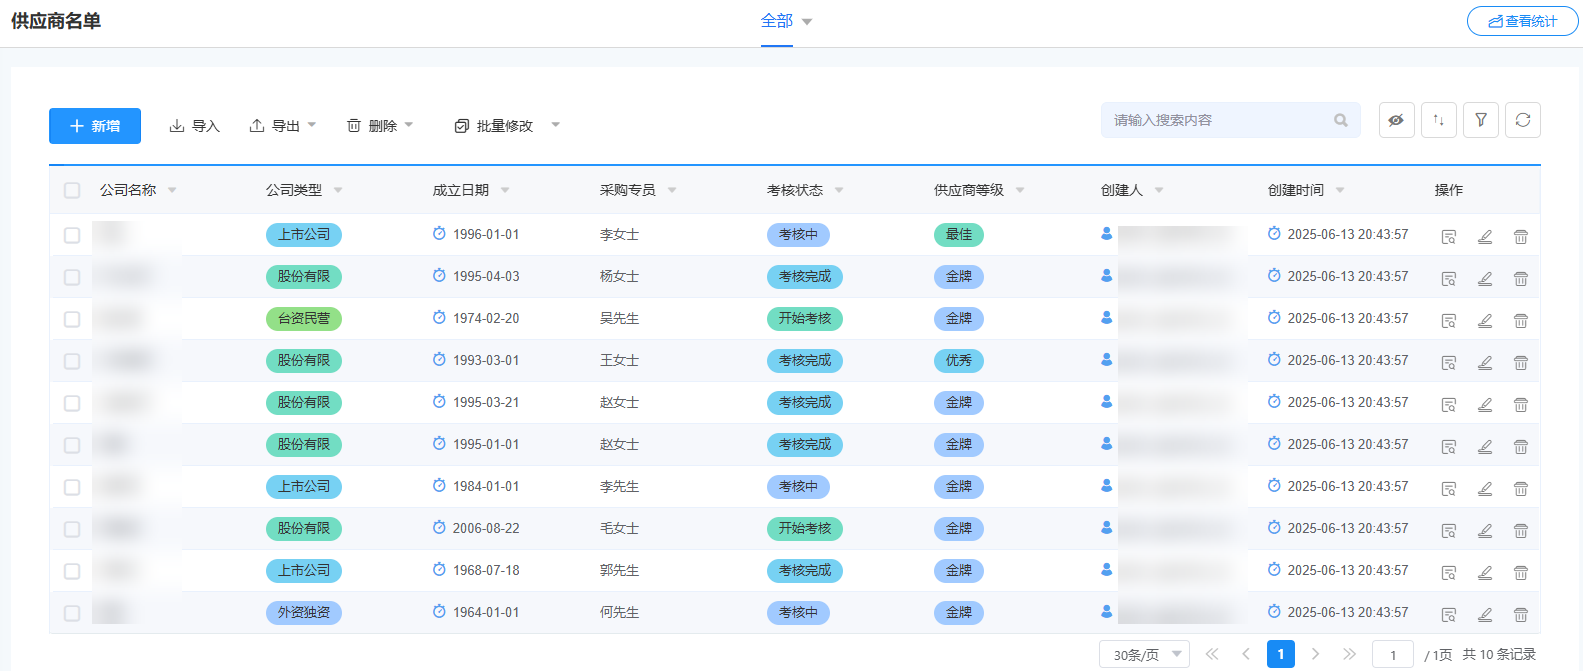Image resolution: width=1583 pixels, height=671 pixels.
Task: Edit the 何先生 supplier row
Action: (1485, 615)
